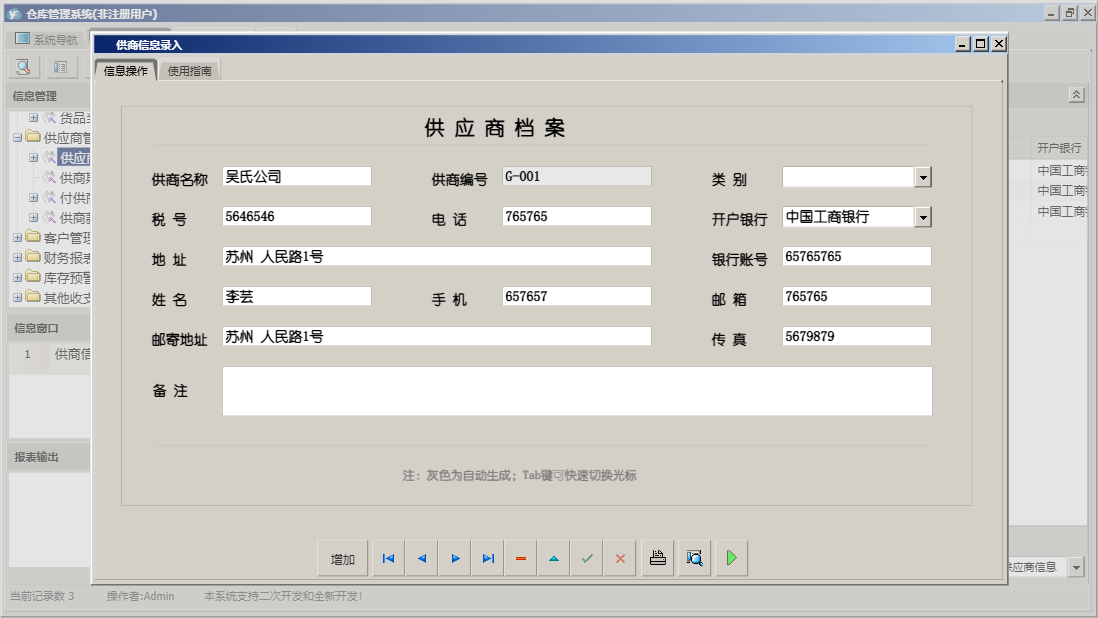The image size is (1098, 618).
Task: Click the 备注 text area
Action: tap(577, 391)
